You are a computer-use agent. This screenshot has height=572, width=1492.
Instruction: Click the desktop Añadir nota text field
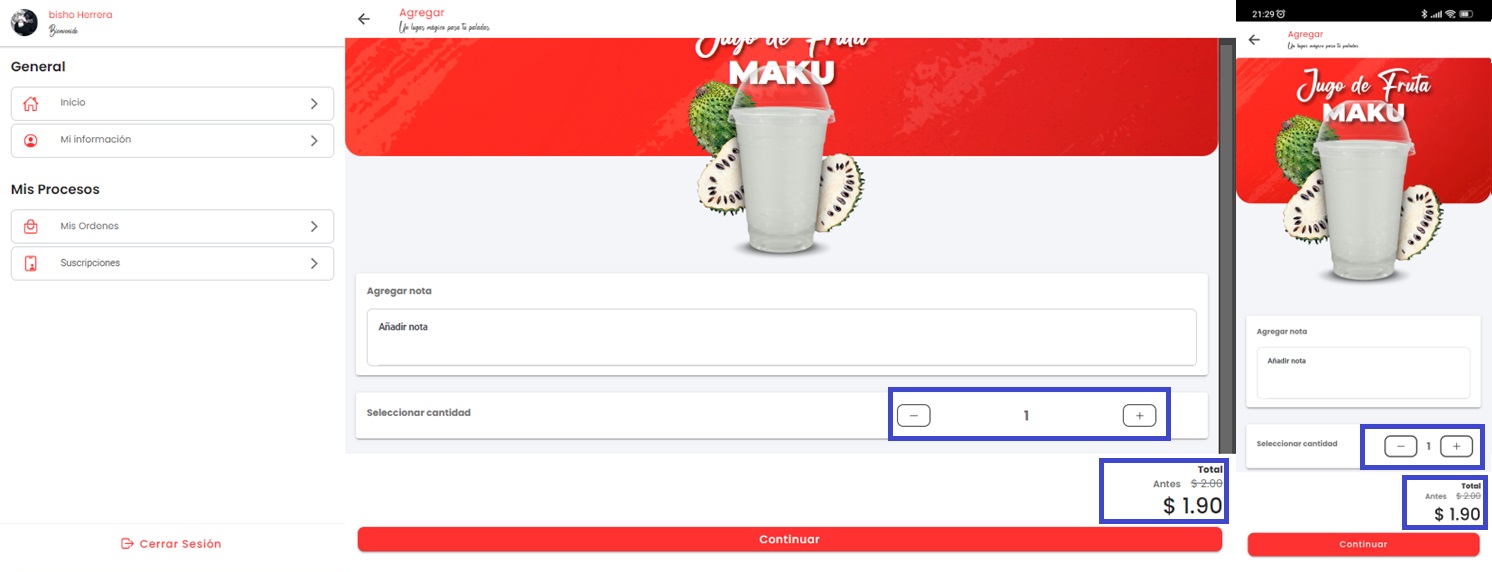pyautogui.click(x=782, y=337)
